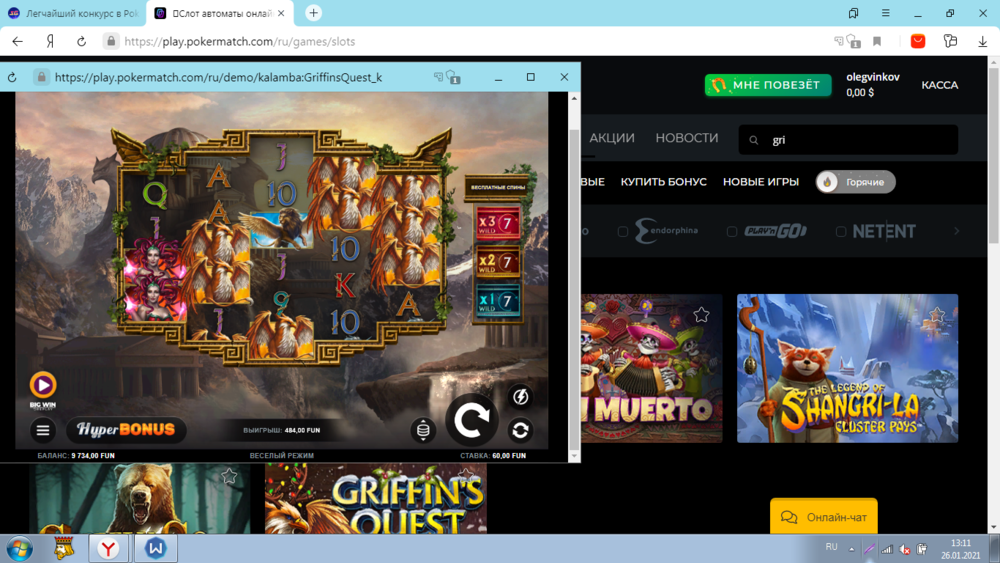Spin the slot reels with the big round arrow
Viewport: 1000px width, 563px height.
pos(471,420)
